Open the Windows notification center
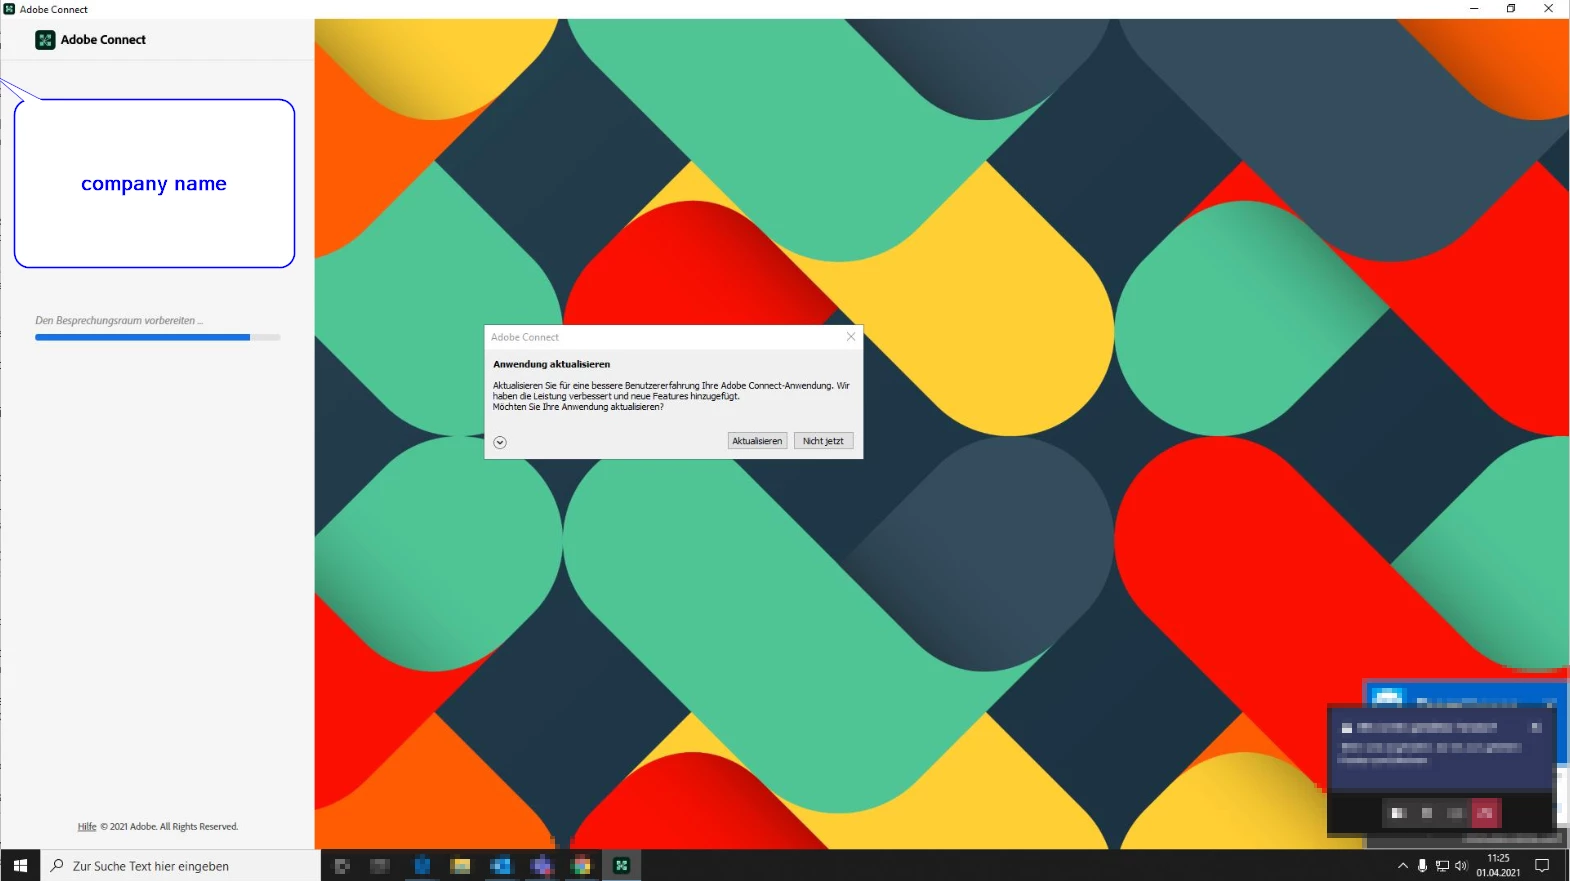The width and height of the screenshot is (1570, 881). 1542,866
